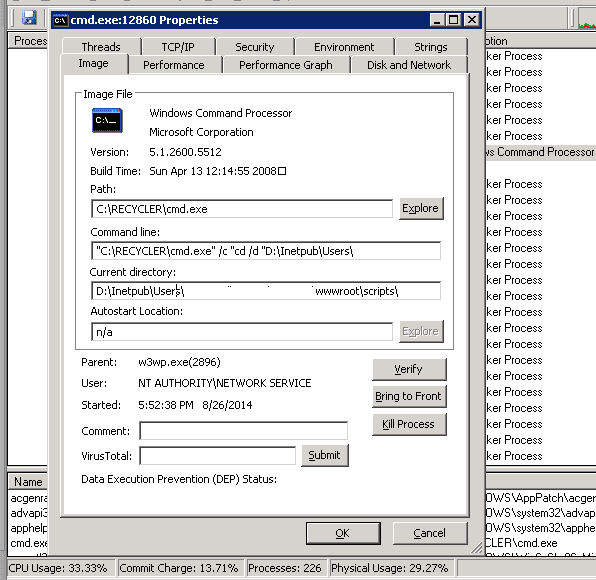This screenshot has height=580, width=596.
Task: Click the Path text field
Action: [x=242, y=209]
